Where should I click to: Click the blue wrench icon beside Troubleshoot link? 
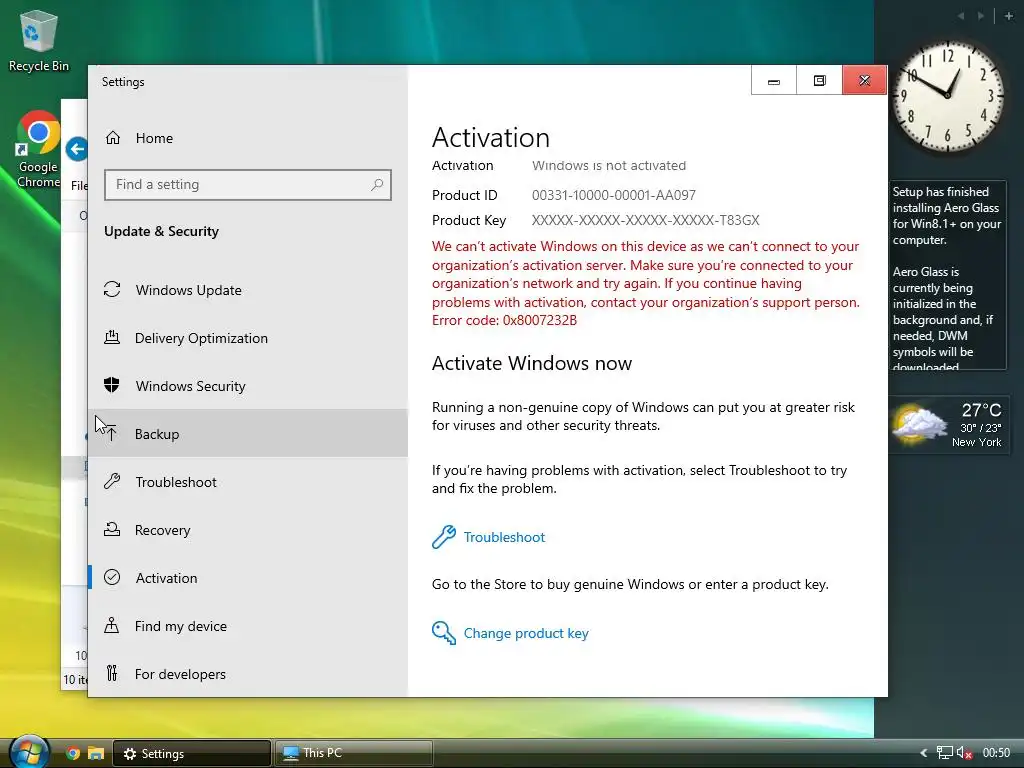[x=444, y=537]
